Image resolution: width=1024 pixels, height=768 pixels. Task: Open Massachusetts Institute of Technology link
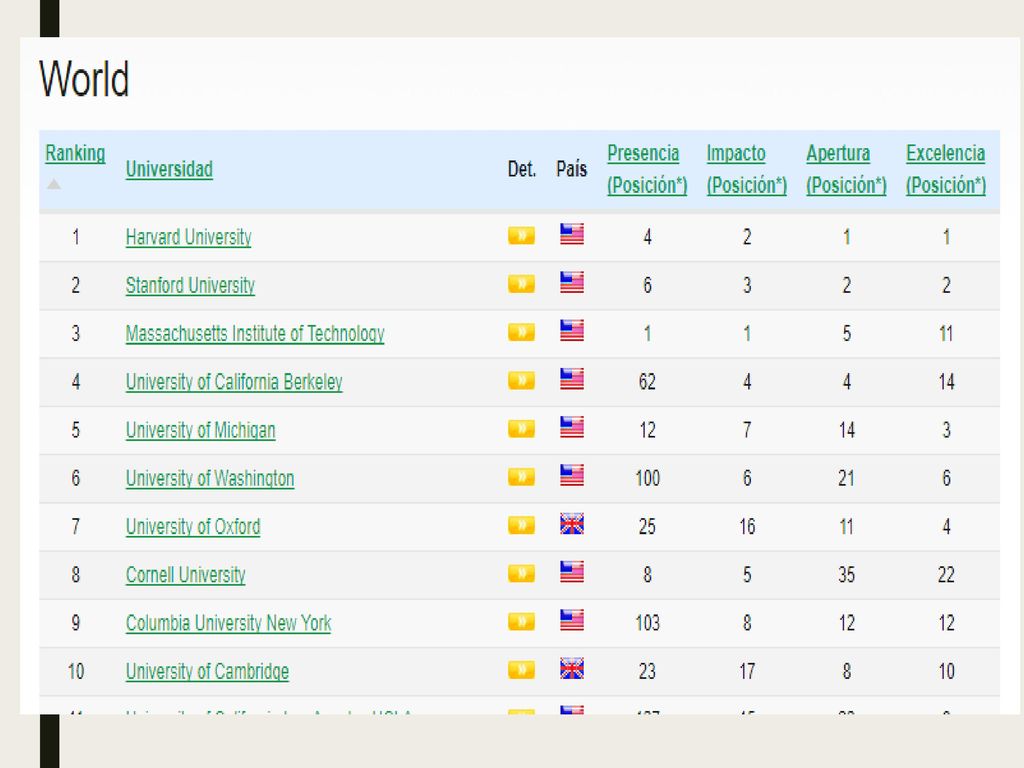pyautogui.click(x=255, y=334)
